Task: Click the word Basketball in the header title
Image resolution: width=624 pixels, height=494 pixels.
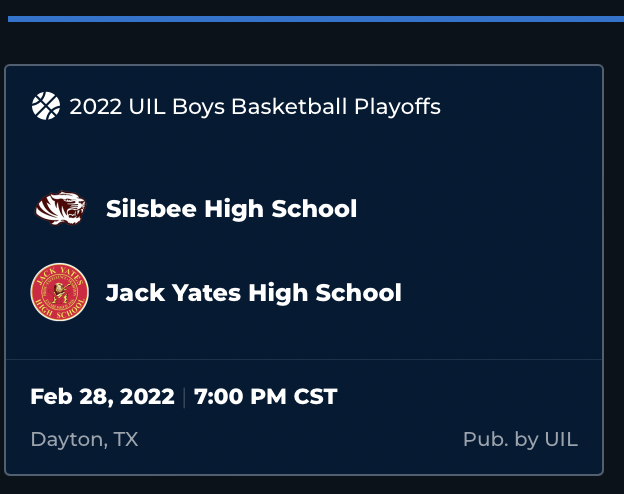Action: coord(289,107)
